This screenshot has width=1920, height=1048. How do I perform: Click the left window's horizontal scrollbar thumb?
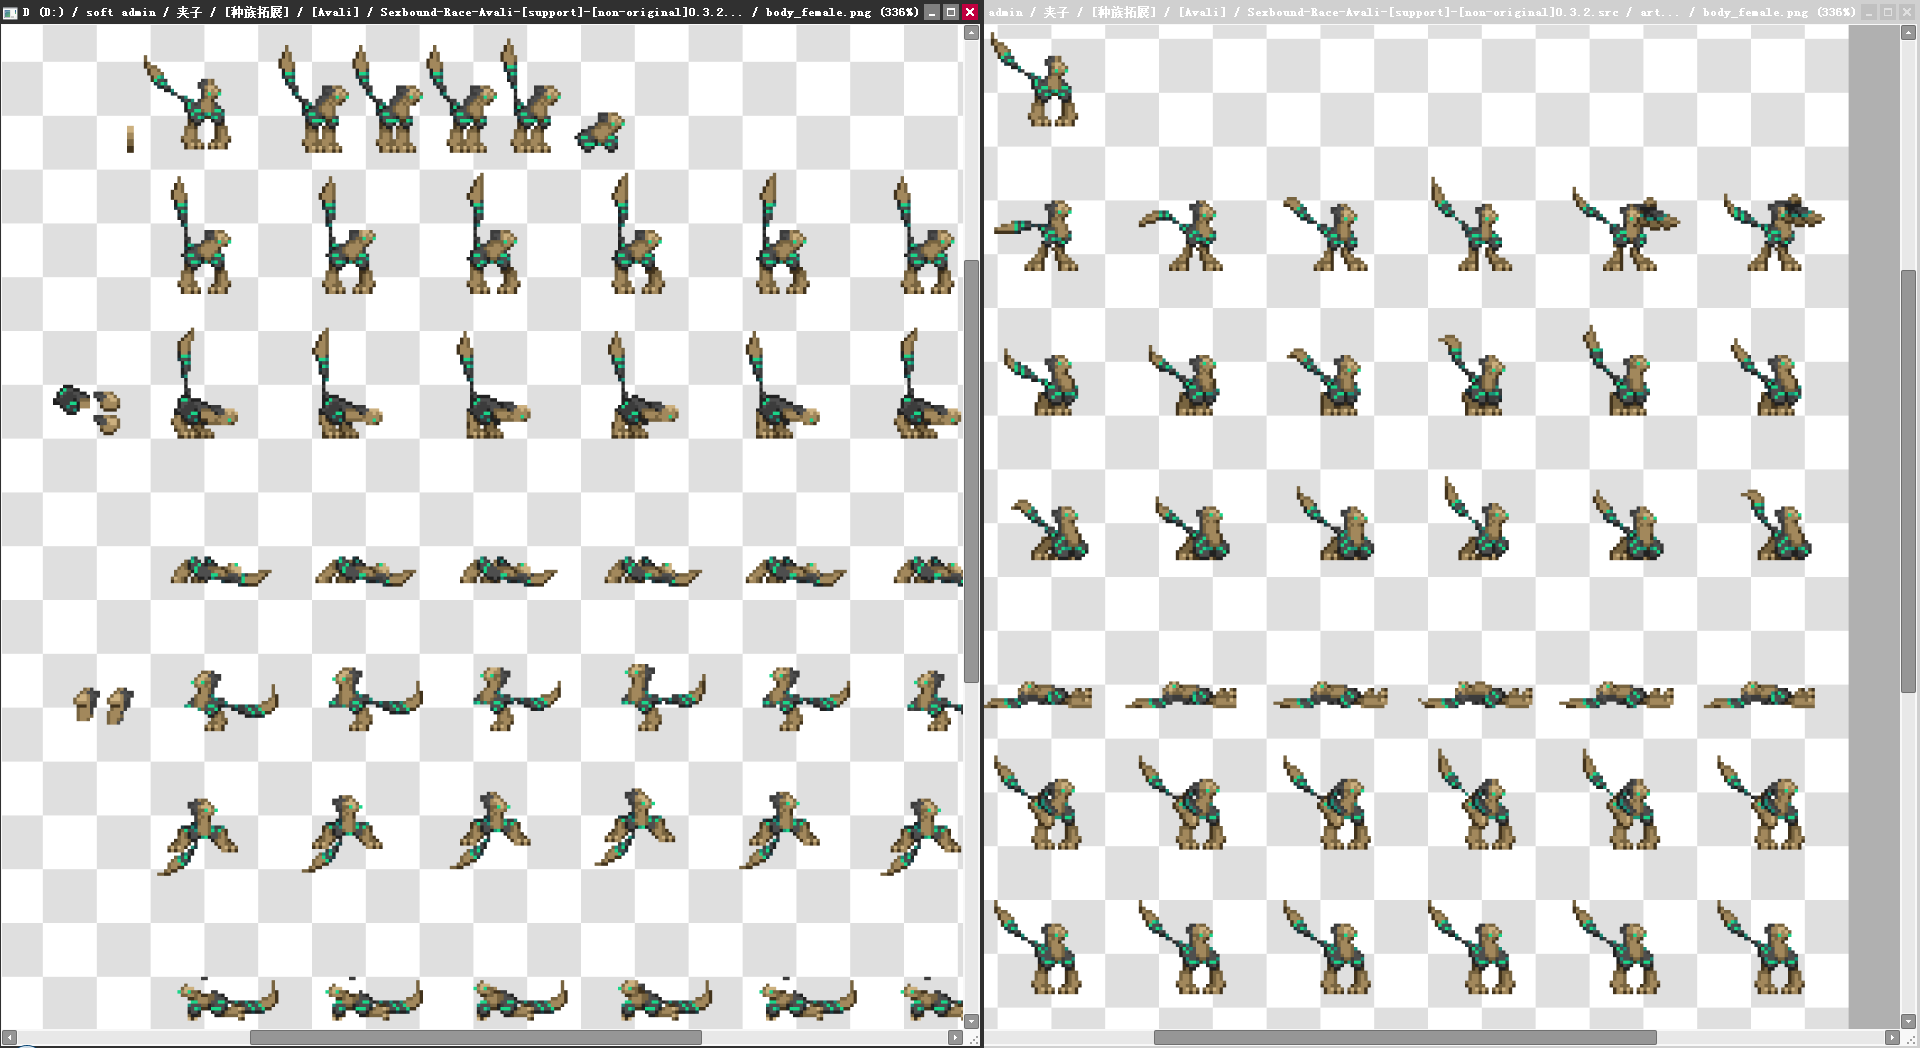476,1037
